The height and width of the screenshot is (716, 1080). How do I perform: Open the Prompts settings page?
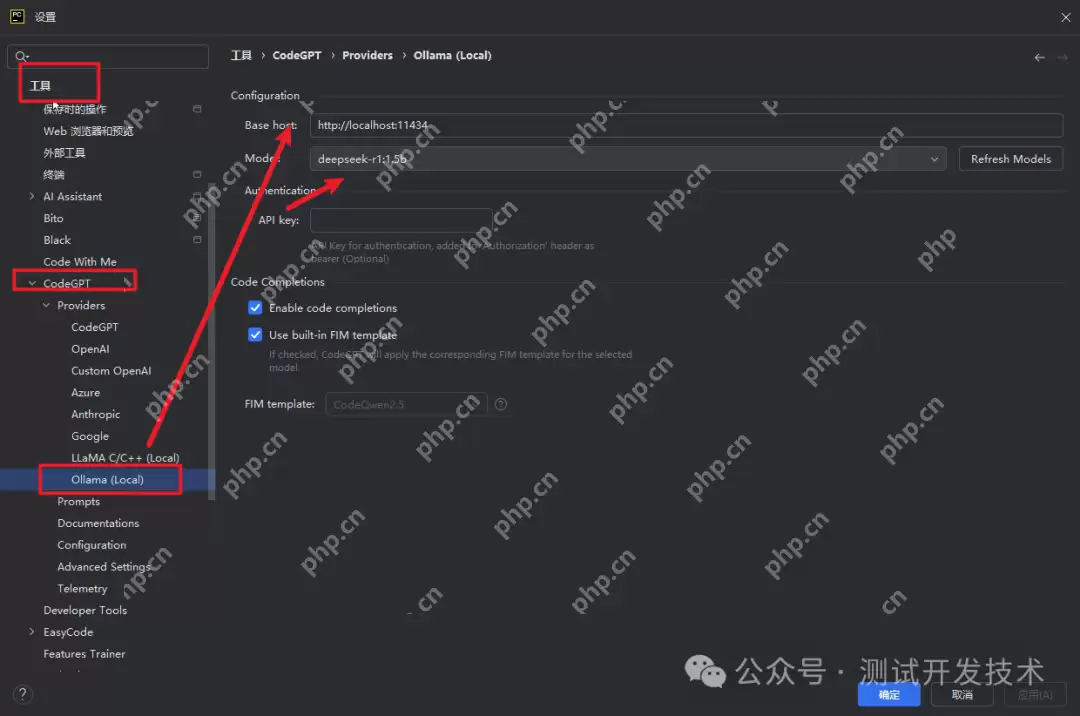coord(78,502)
